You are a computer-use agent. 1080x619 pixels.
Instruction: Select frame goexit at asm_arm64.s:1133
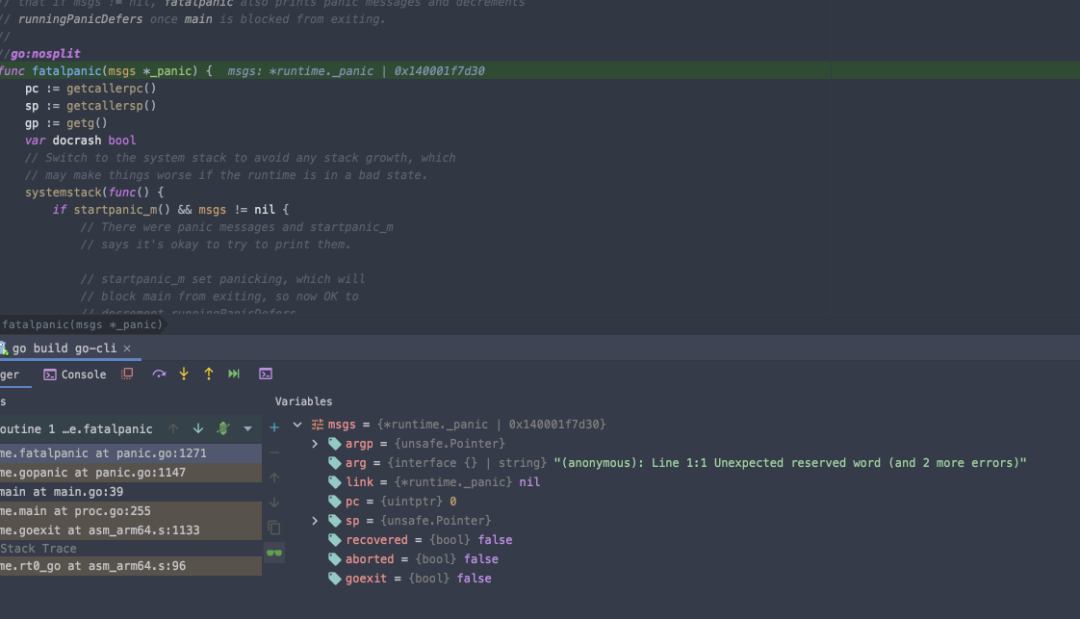click(x=131, y=531)
